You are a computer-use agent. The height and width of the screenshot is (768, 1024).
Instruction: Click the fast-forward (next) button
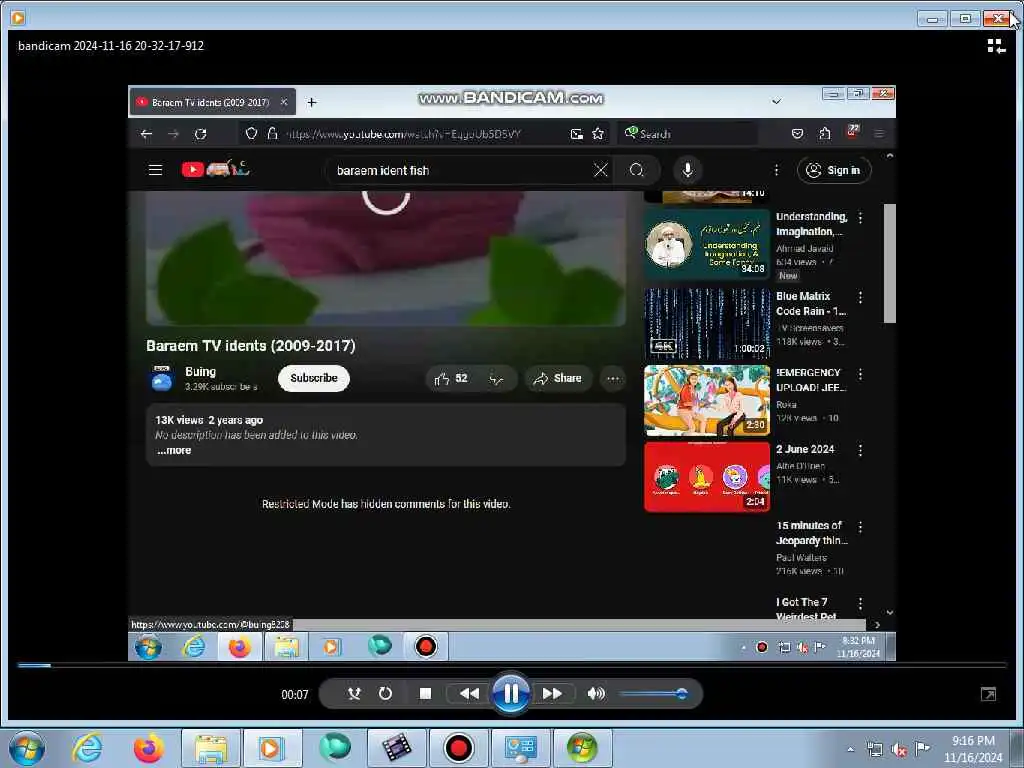552,694
